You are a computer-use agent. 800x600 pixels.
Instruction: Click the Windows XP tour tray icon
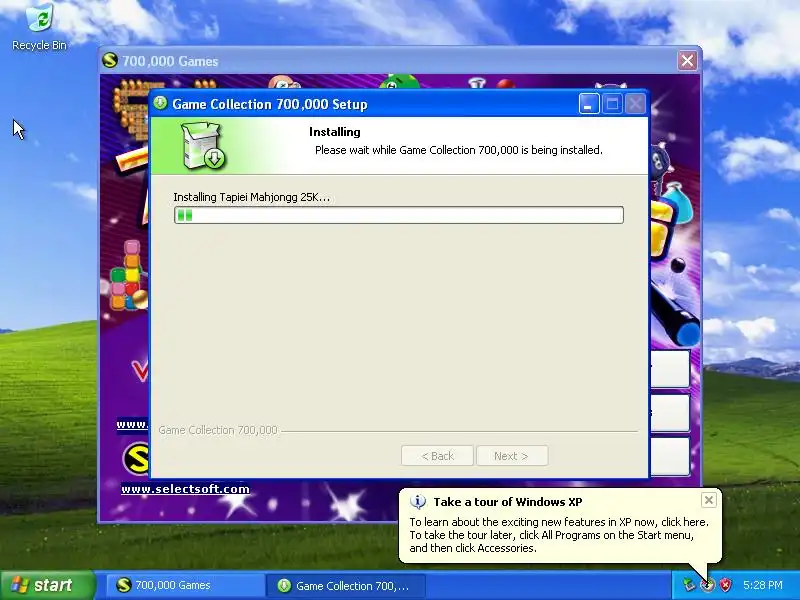point(707,585)
